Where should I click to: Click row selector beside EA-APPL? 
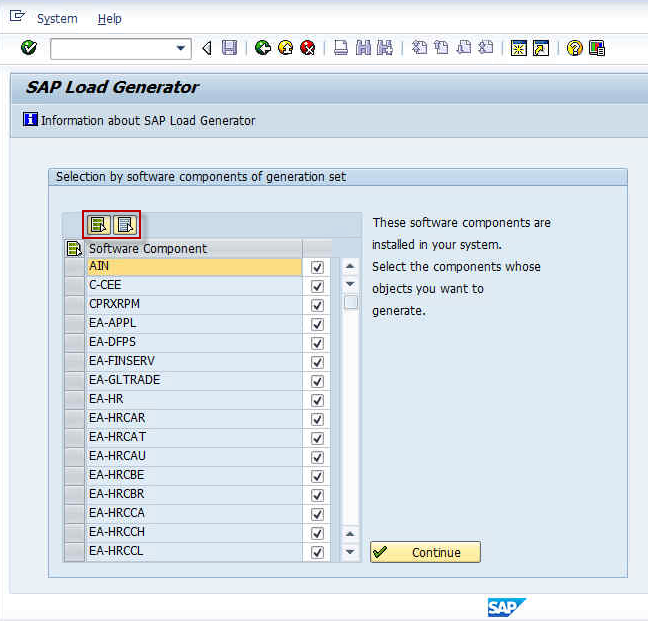click(75, 324)
